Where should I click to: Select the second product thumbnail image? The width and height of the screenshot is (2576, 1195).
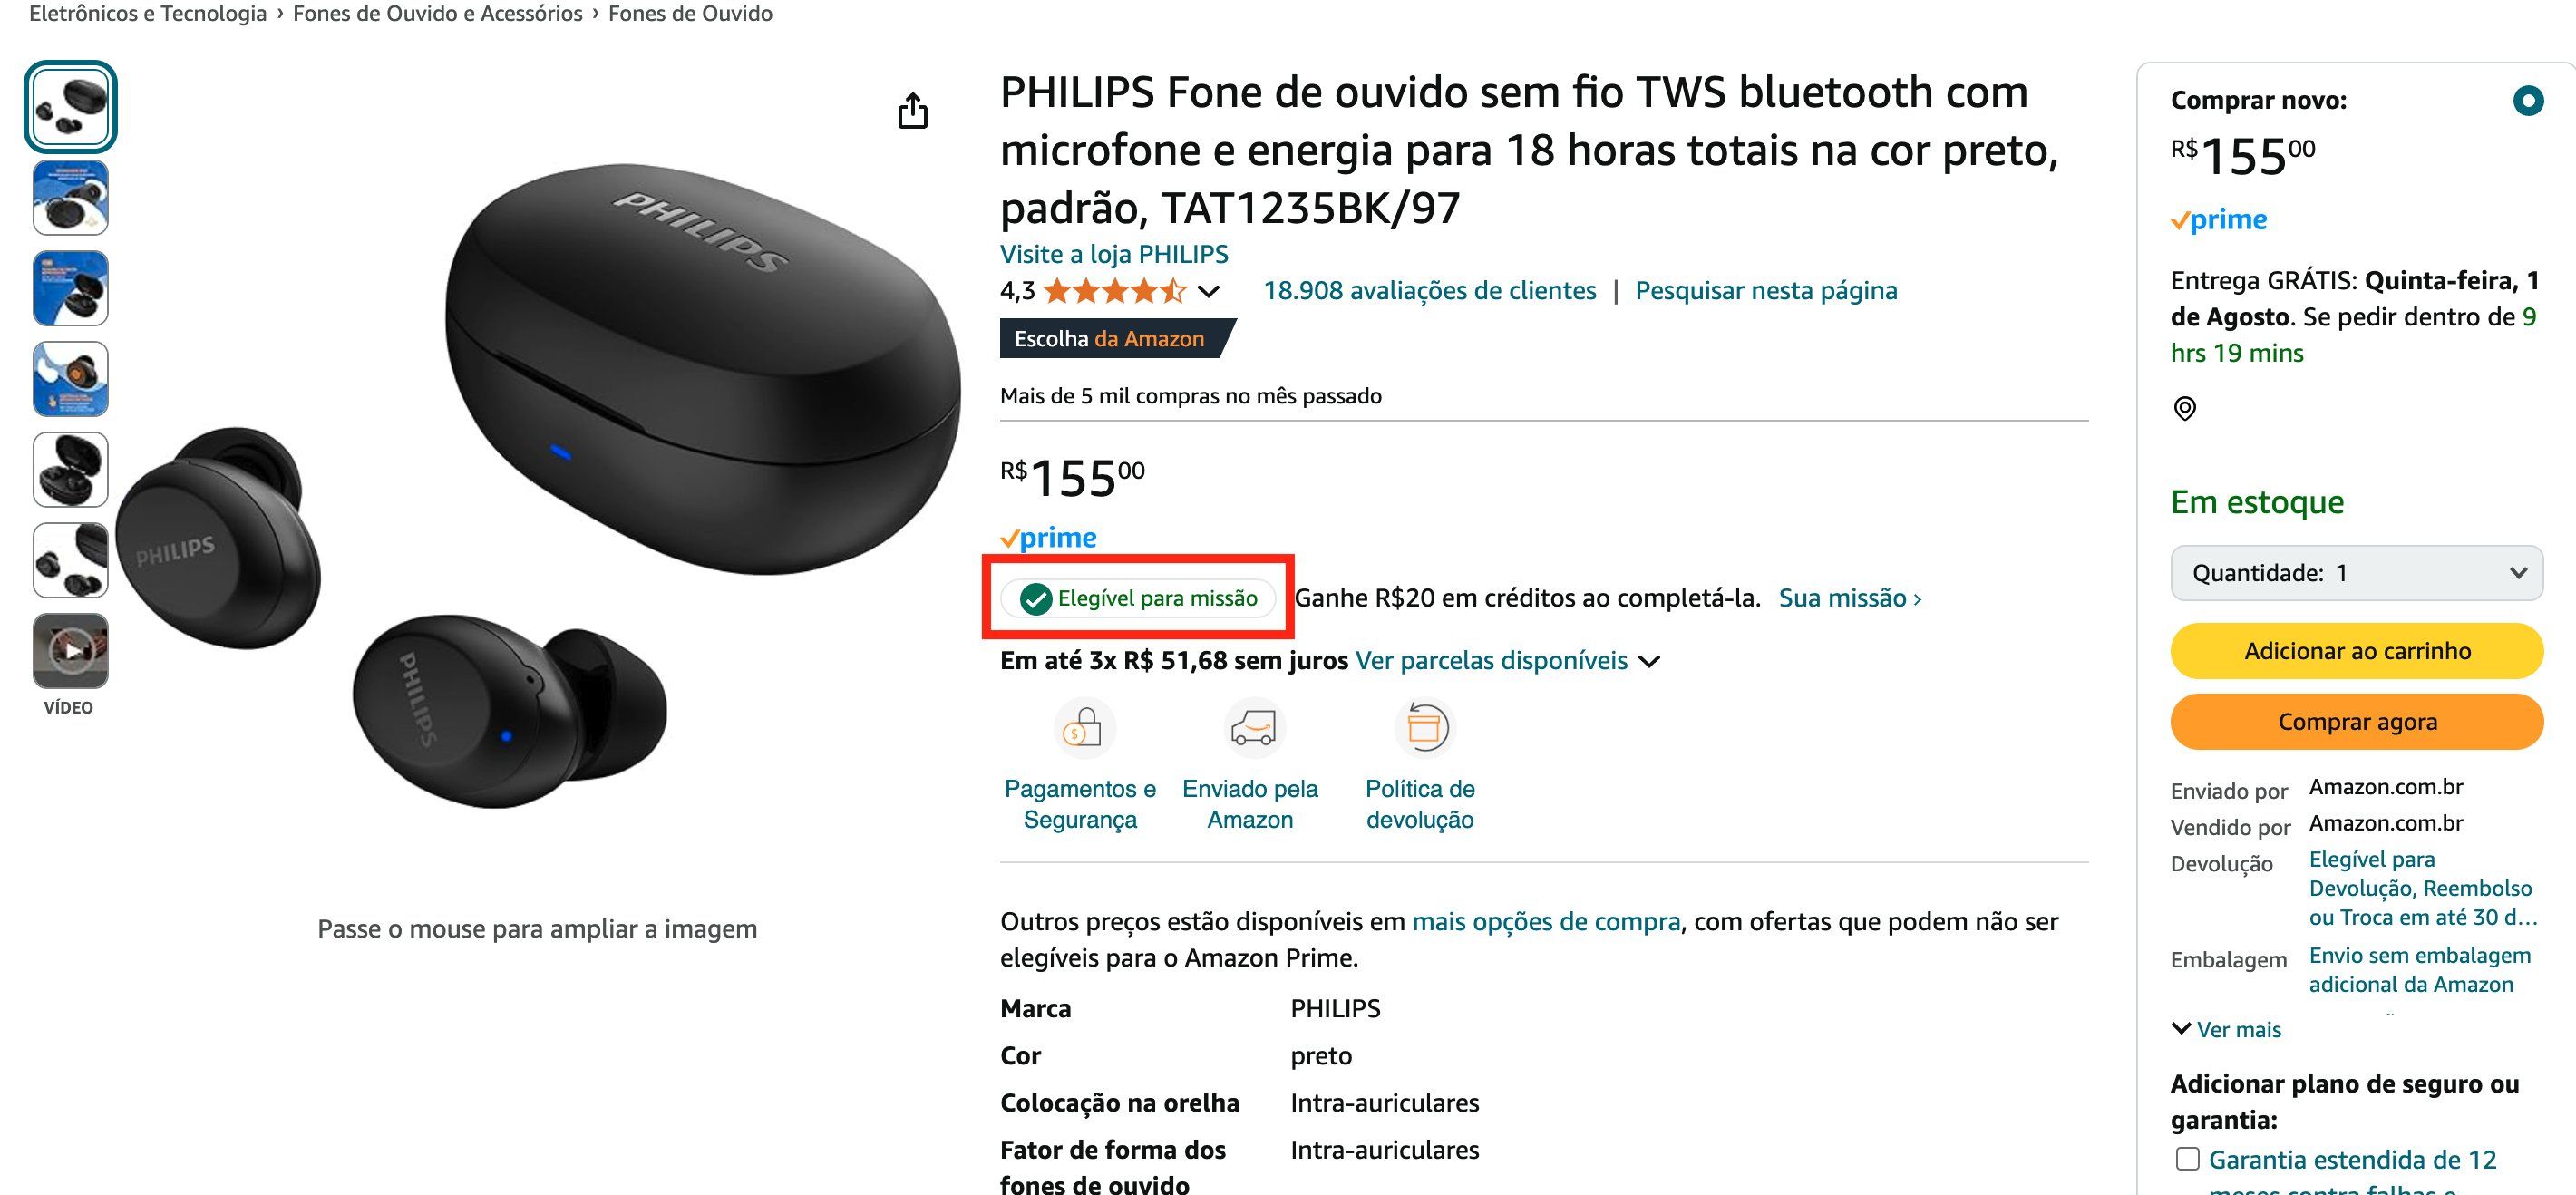click(x=70, y=198)
